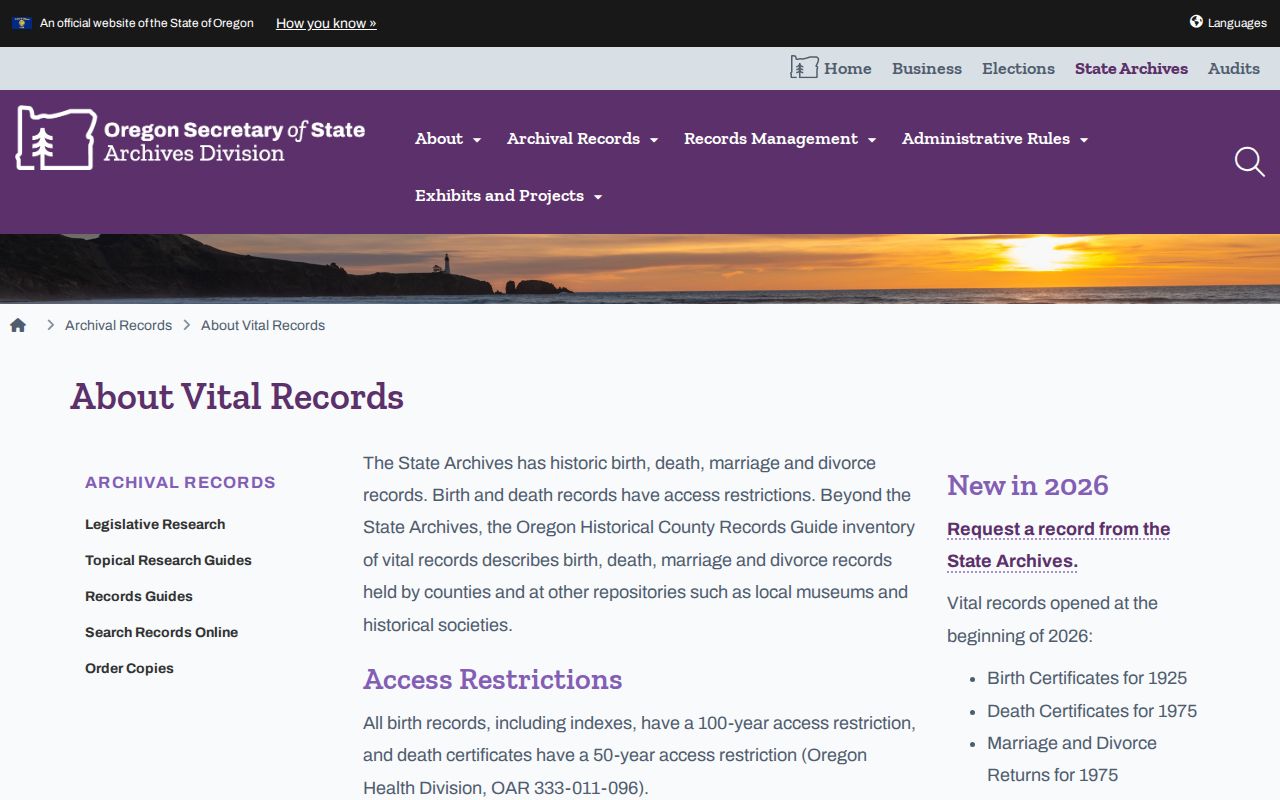This screenshot has height=800, width=1280.
Task: Click the 'New in 2026' heading
Action: tap(1028, 486)
